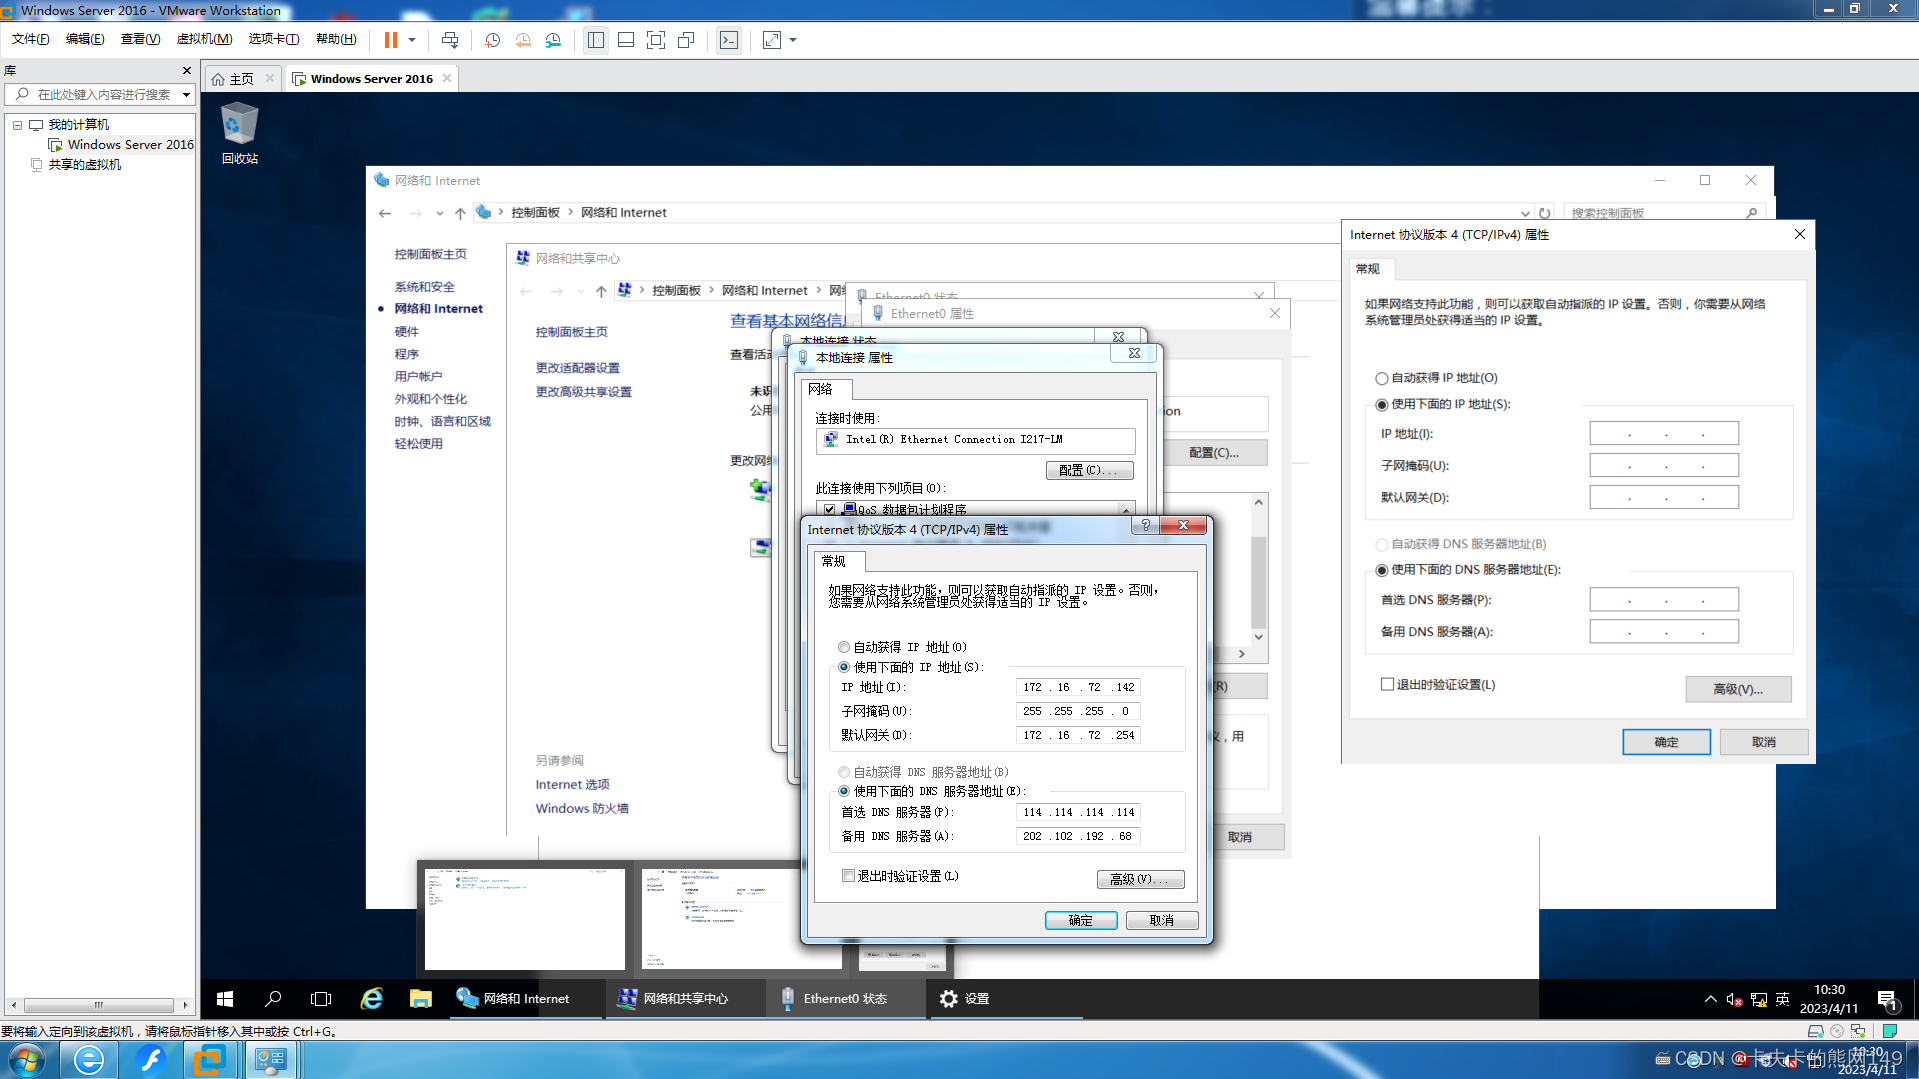Refresh the Control Panel address bar
Viewport: 1919px width, 1079px height.
(1545, 213)
